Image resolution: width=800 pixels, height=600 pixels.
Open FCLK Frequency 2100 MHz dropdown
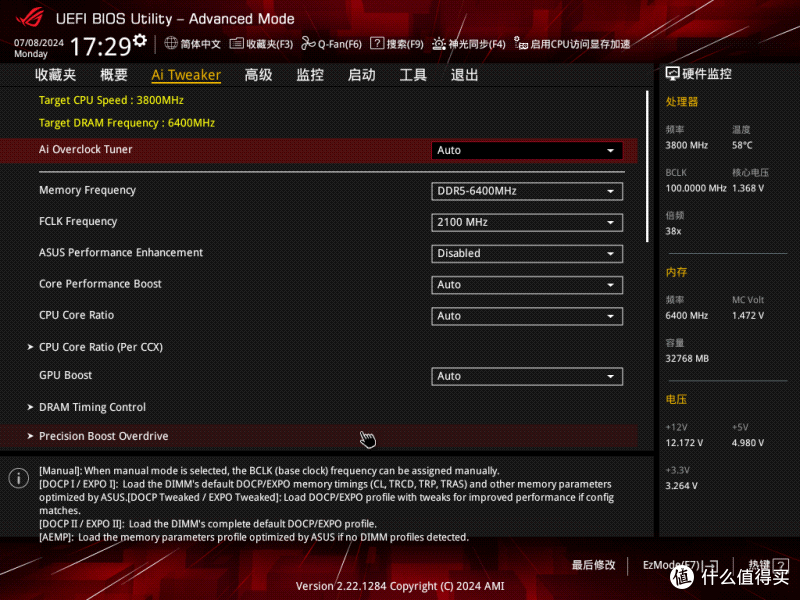(527, 222)
